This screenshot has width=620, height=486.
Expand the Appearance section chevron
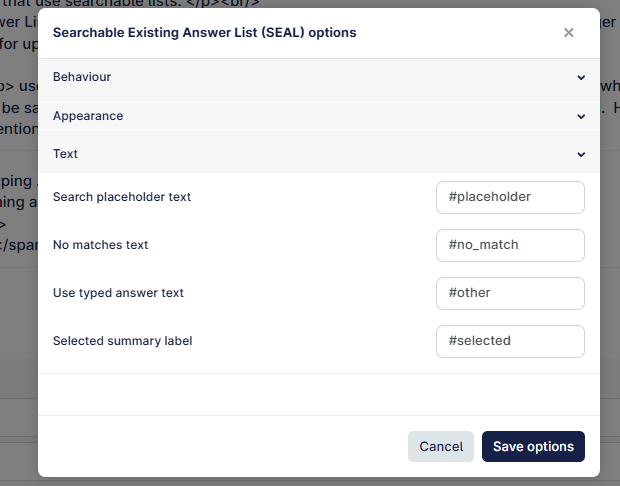pos(581,116)
